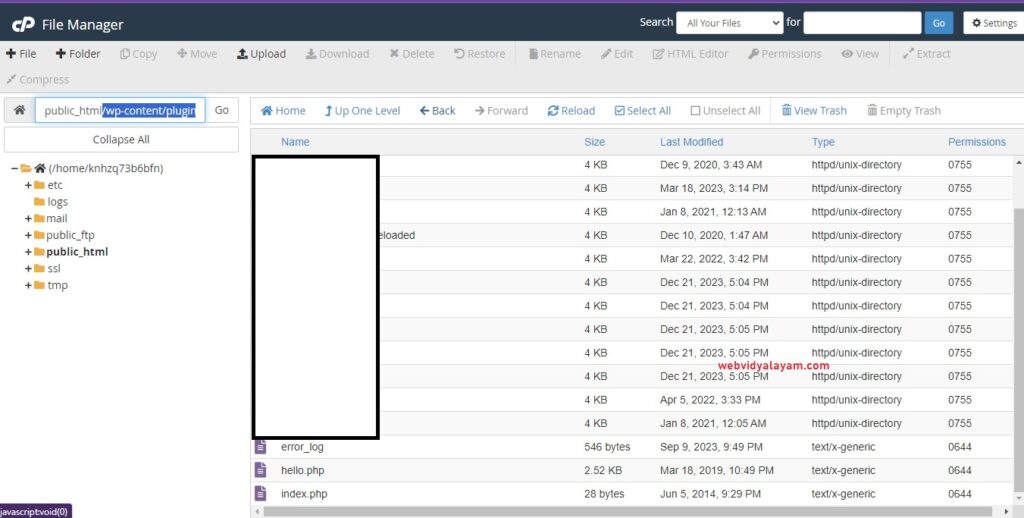Sort files by Name column header

pos(295,142)
